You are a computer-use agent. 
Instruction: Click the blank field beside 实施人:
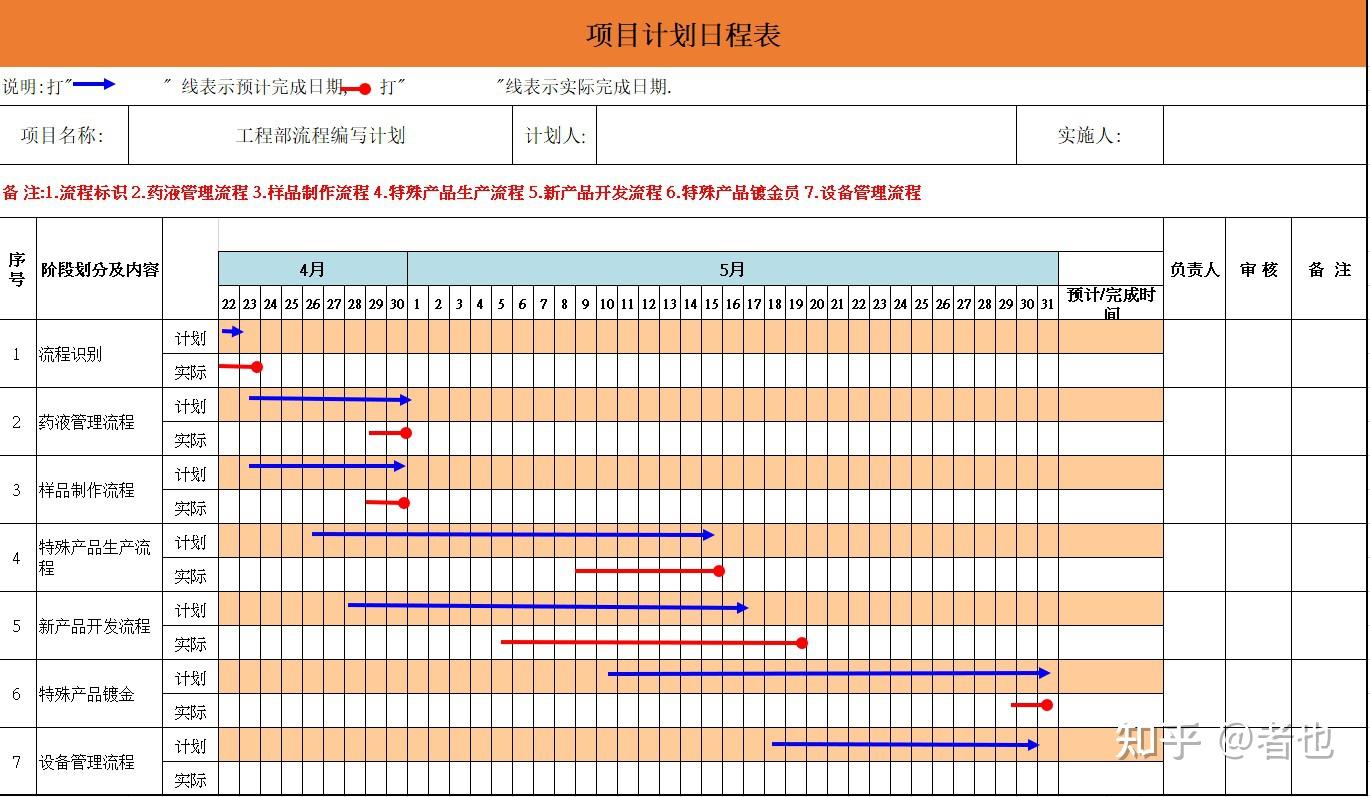[x=1265, y=136]
